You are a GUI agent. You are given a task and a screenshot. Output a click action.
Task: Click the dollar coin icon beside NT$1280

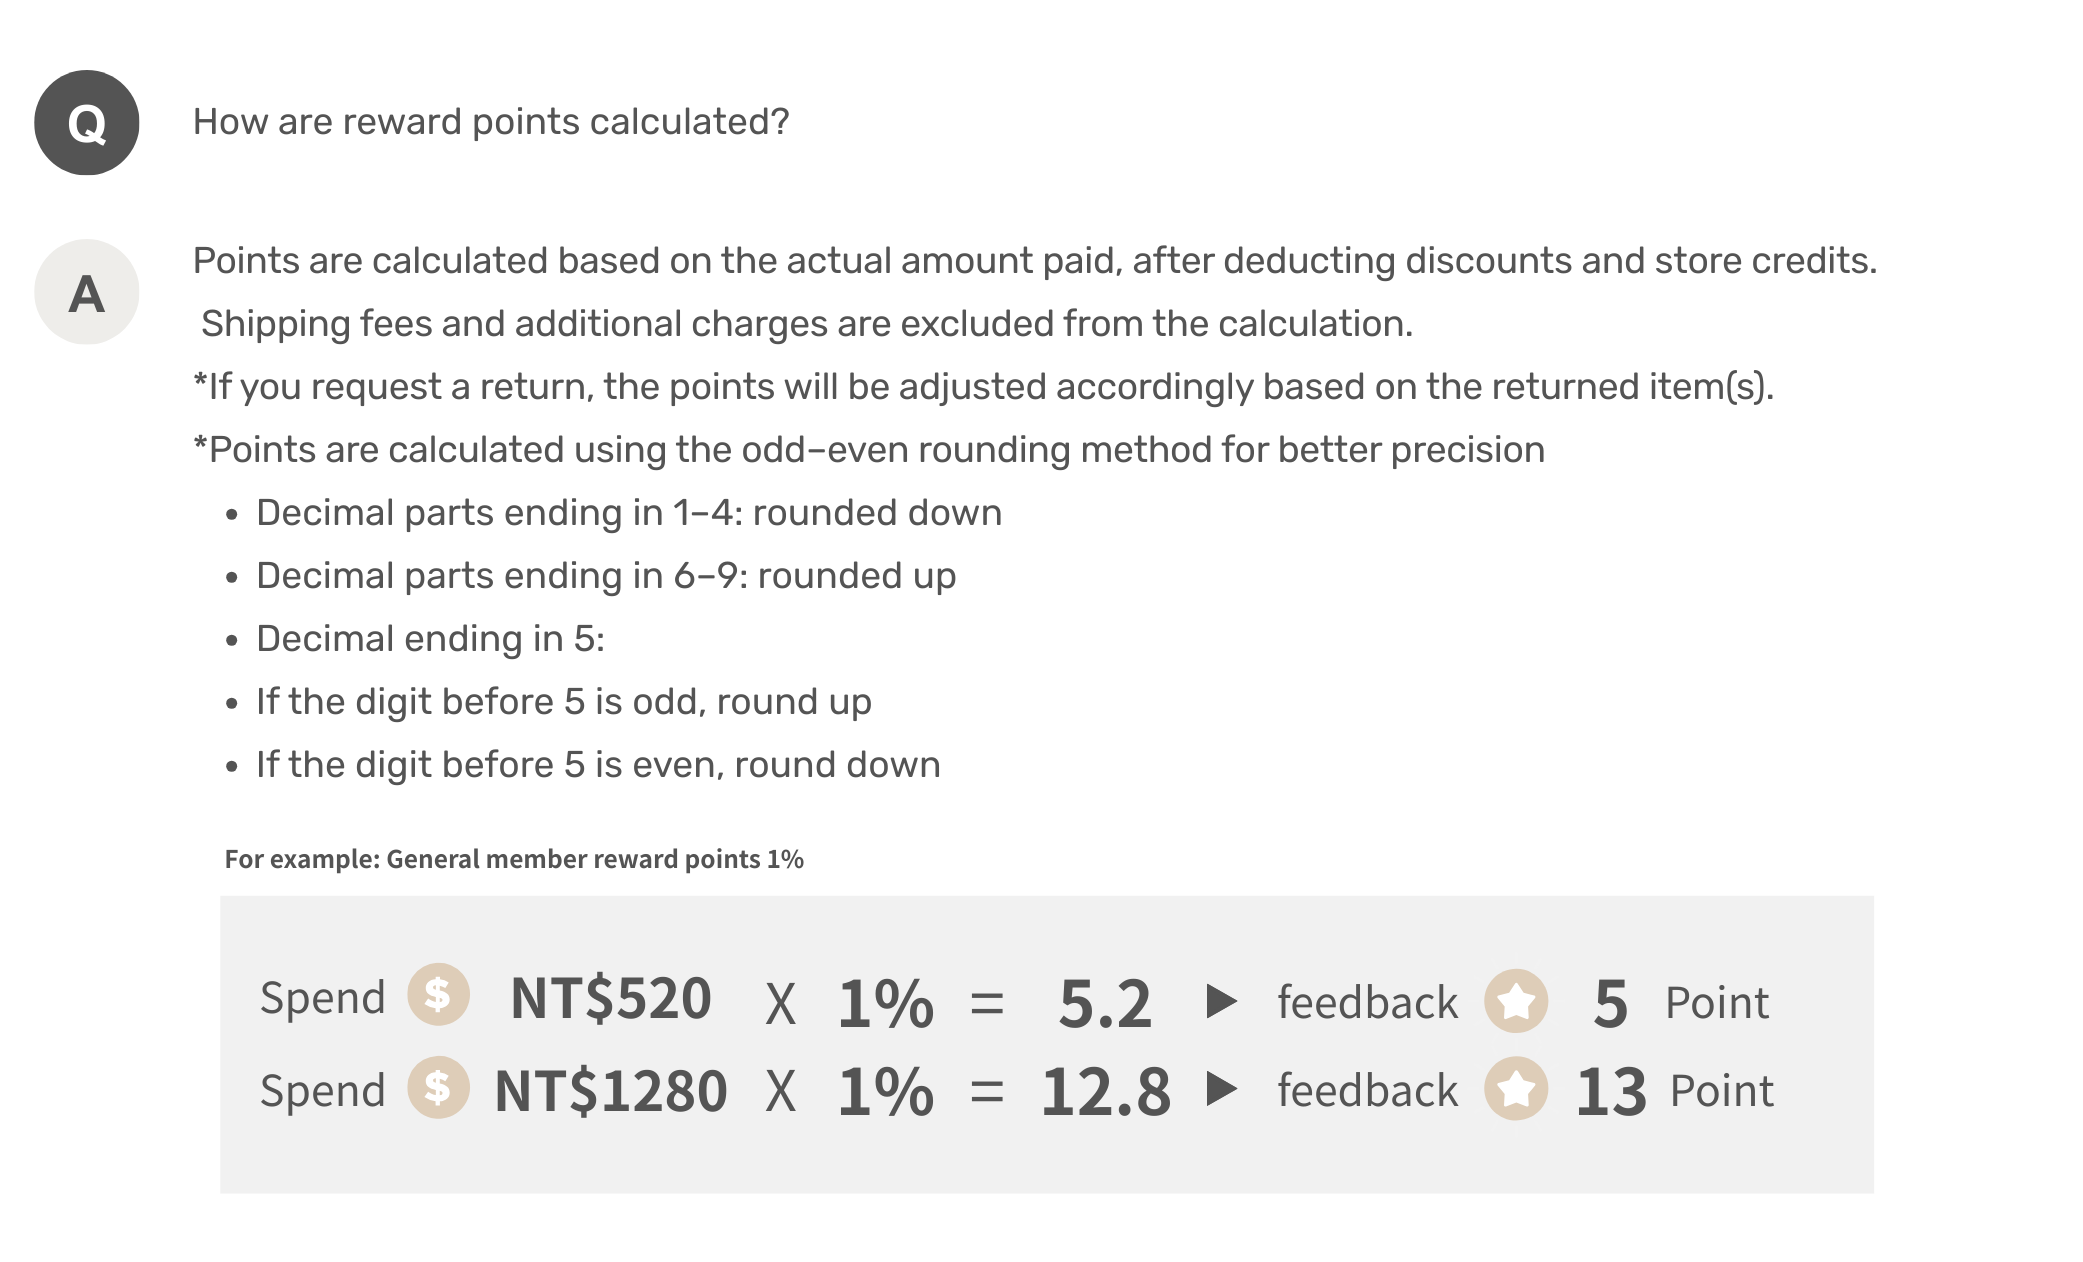(438, 1087)
